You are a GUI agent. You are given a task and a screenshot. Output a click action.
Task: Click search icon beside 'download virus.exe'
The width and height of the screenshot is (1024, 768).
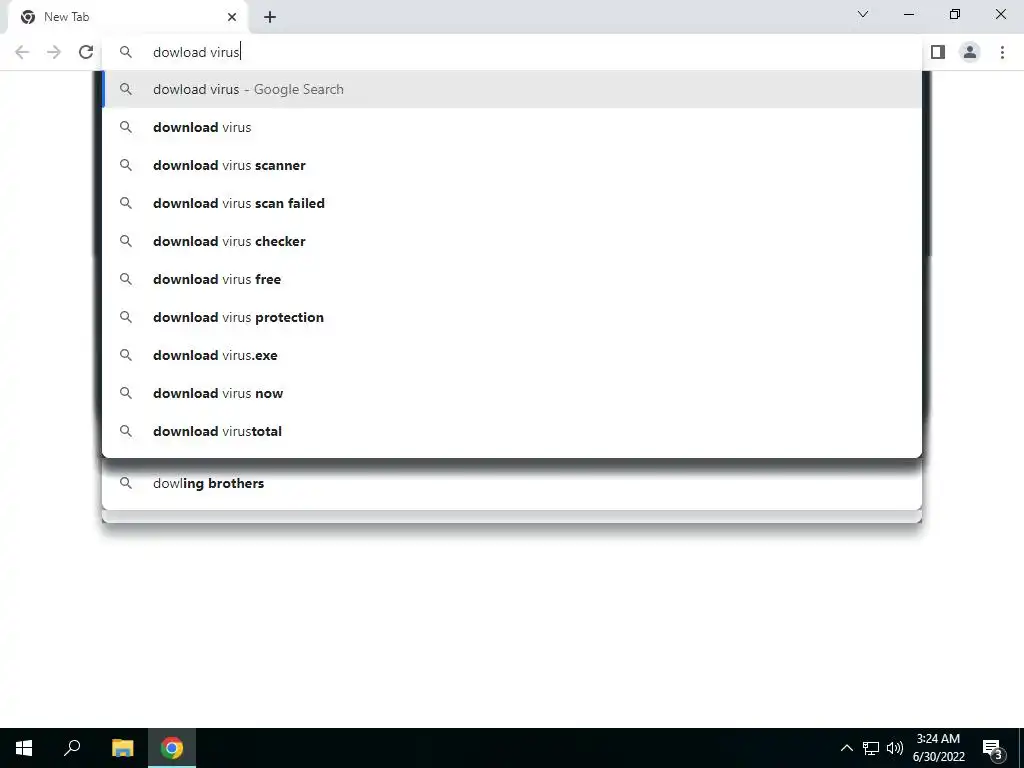pyautogui.click(x=126, y=355)
